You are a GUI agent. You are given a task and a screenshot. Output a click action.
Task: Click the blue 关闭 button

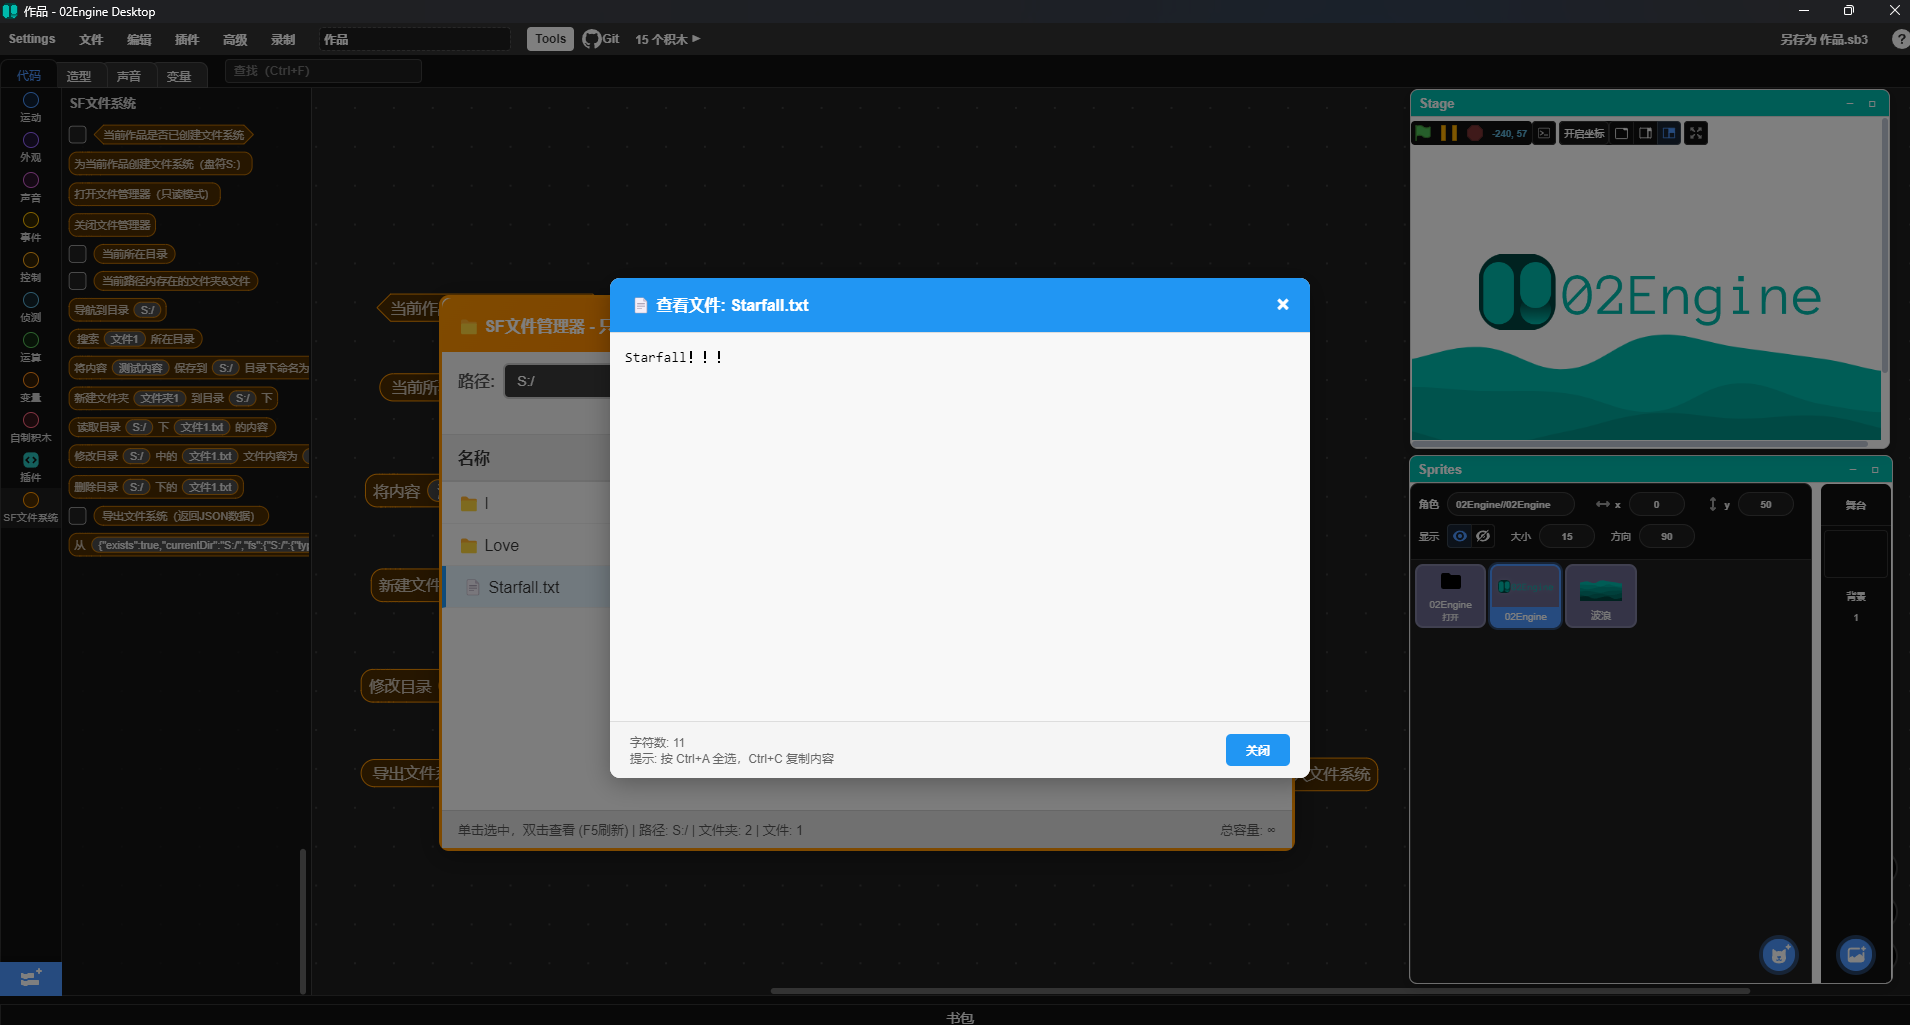coord(1257,750)
